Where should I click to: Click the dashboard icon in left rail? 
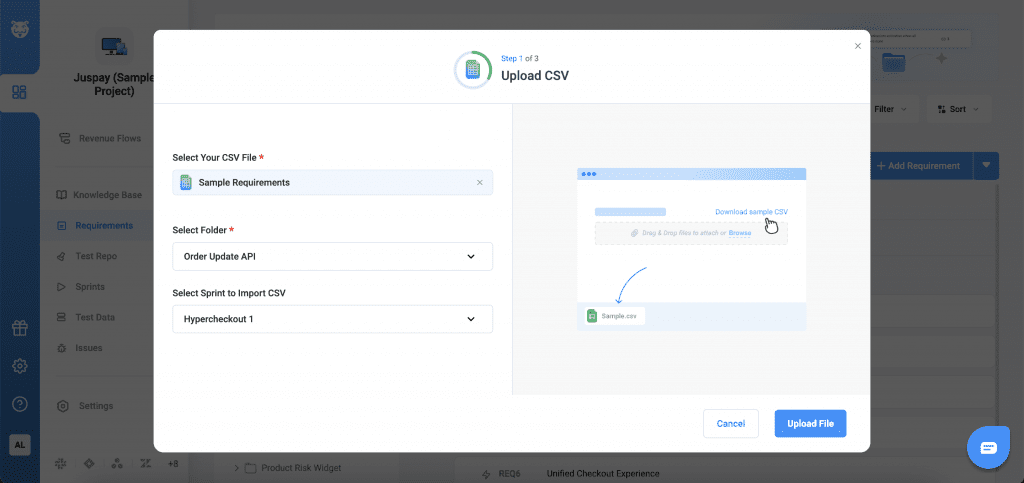(x=19, y=93)
